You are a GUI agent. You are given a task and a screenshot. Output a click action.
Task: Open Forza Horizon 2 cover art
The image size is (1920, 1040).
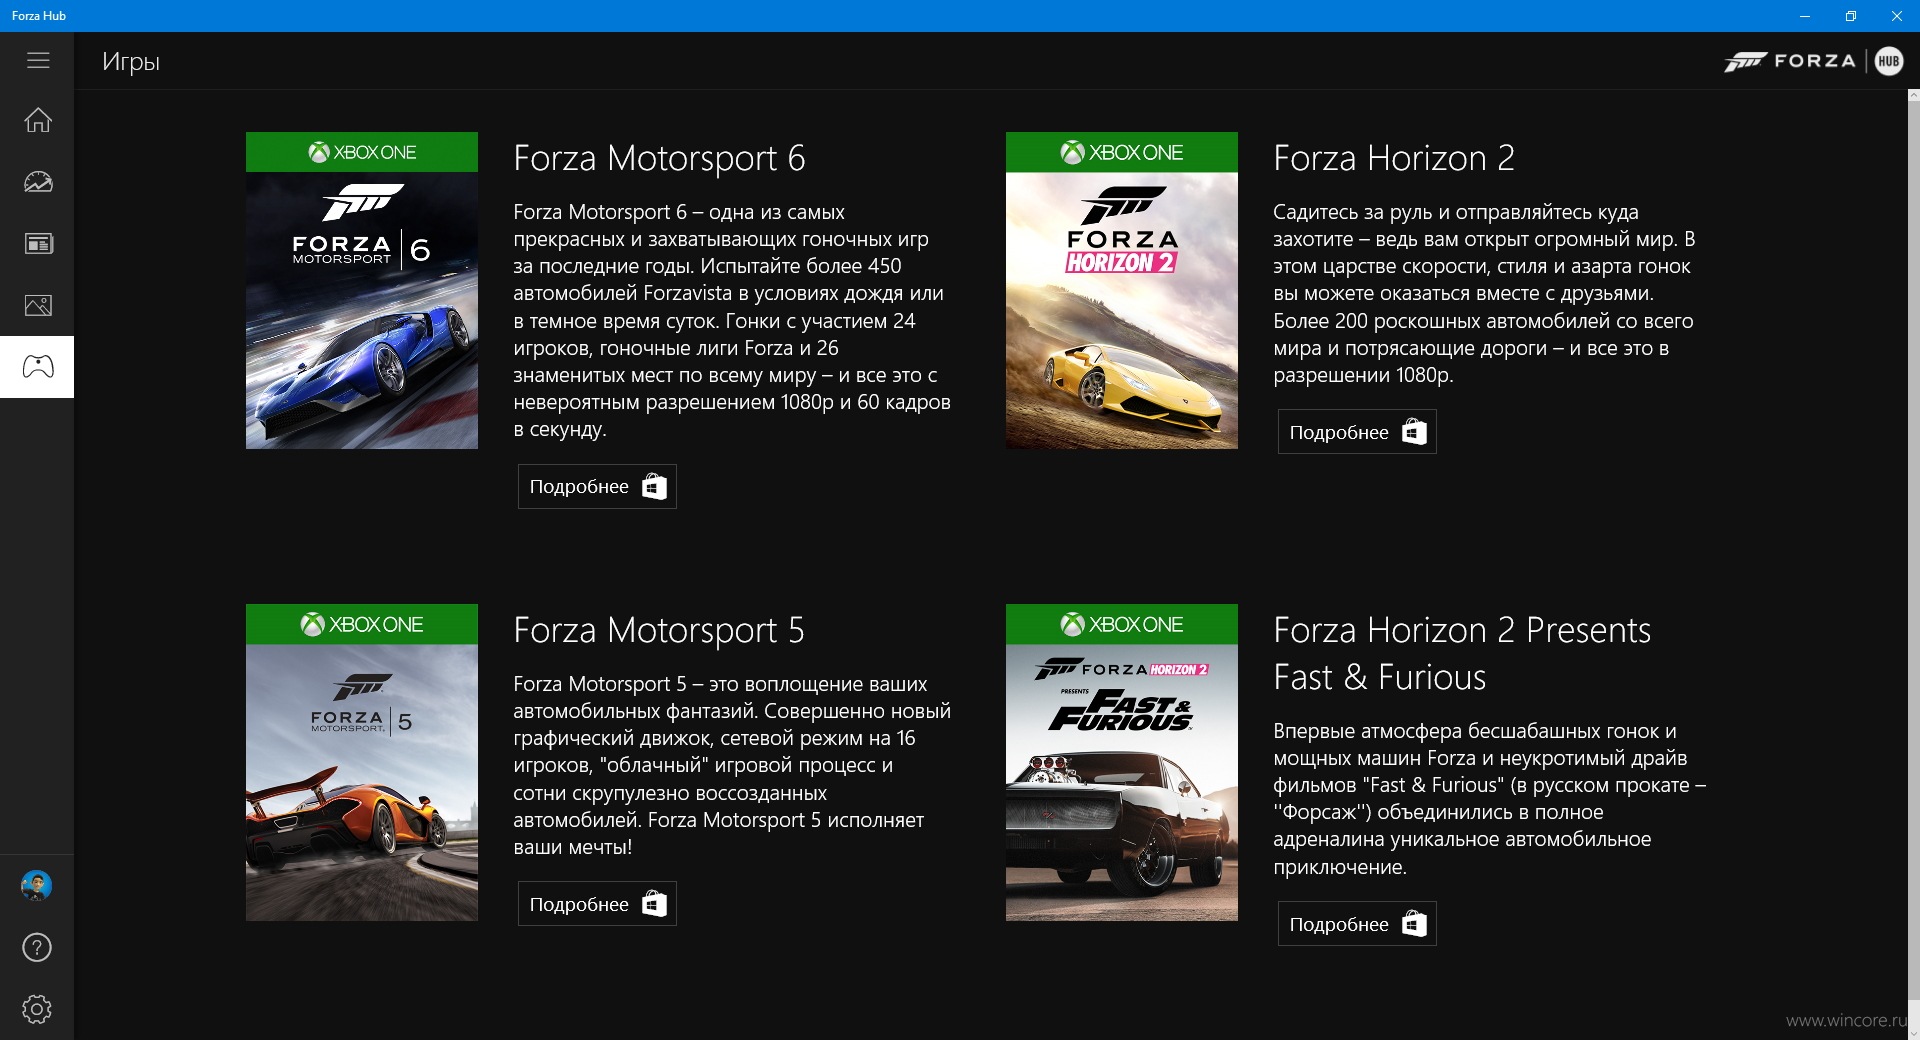coord(1122,291)
